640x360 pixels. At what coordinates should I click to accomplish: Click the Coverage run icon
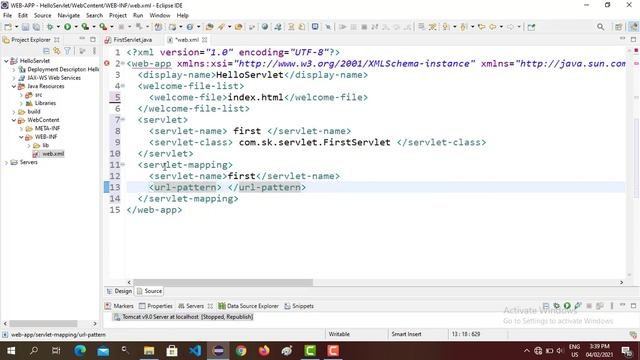[x=85, y=27]
